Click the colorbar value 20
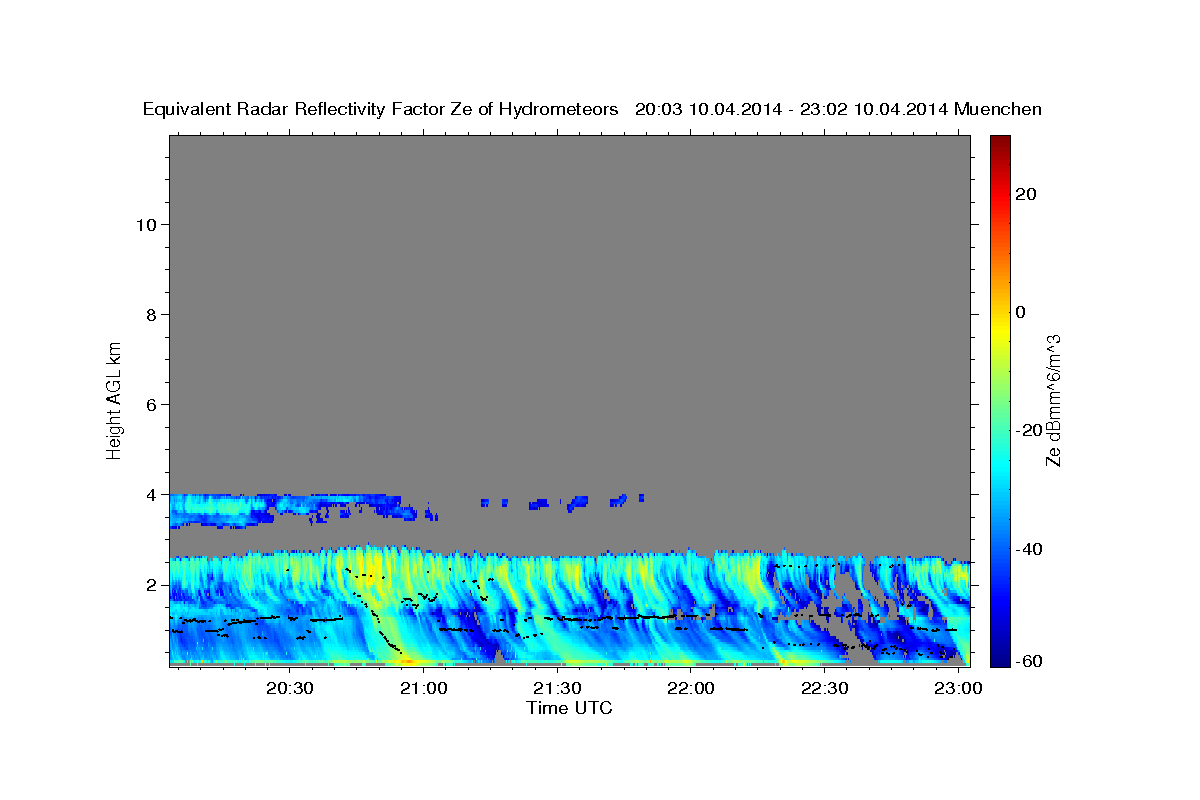Viewport: 1200px width, 800px height. point(1025,194)
